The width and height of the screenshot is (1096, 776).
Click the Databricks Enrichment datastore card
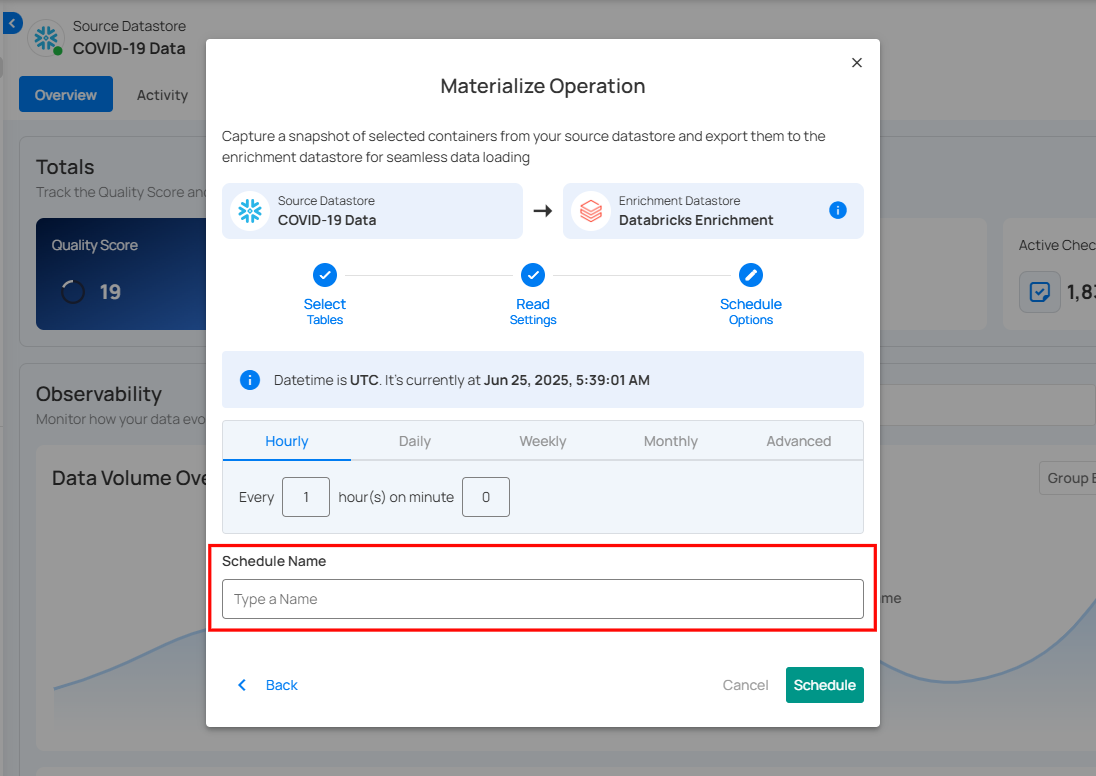point(713,211)
